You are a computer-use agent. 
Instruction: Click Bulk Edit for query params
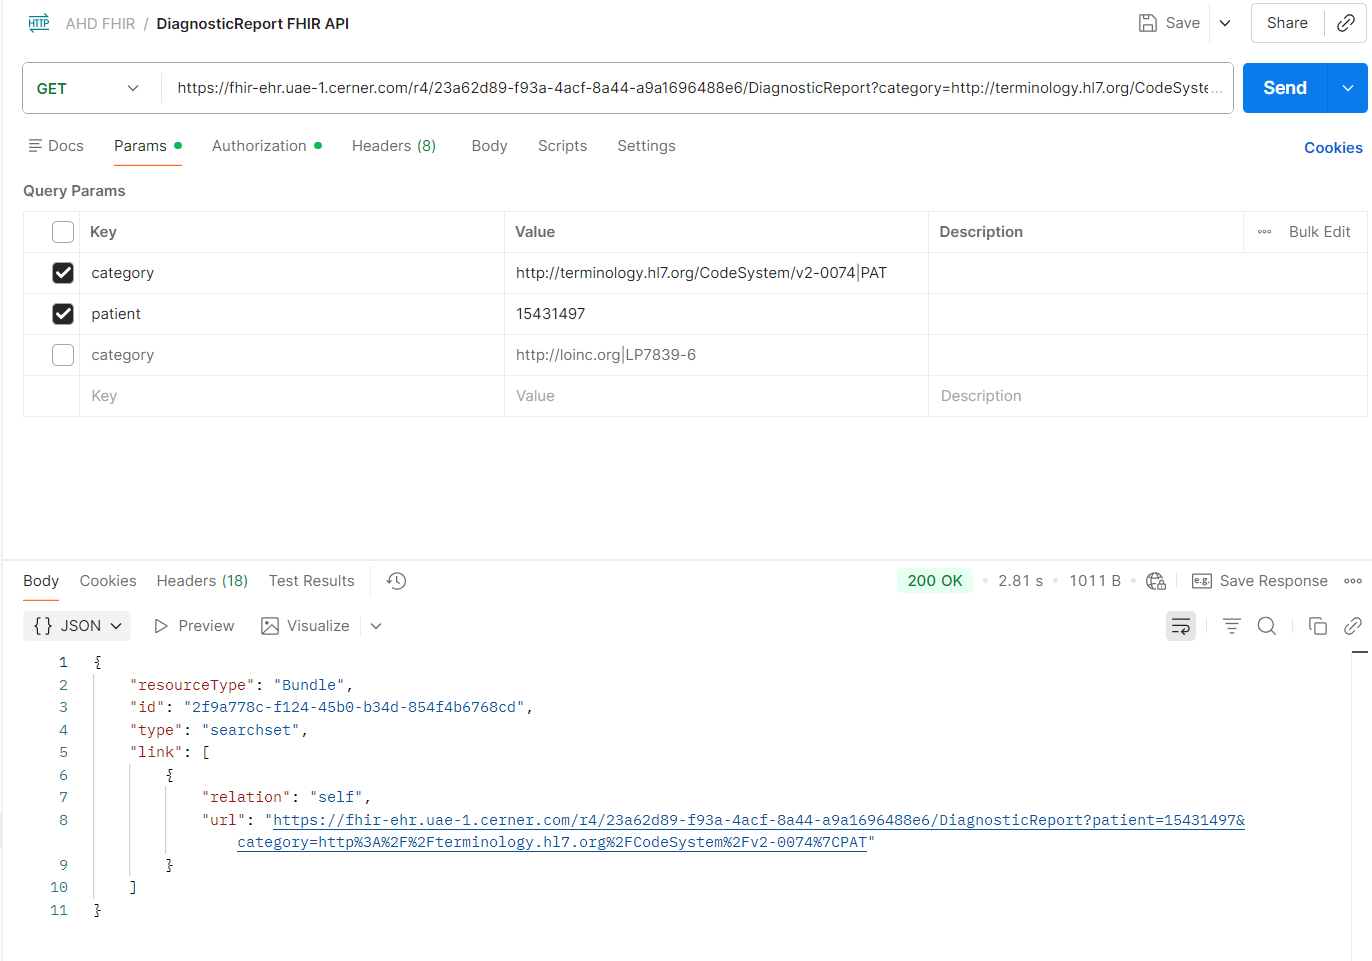1319,232
